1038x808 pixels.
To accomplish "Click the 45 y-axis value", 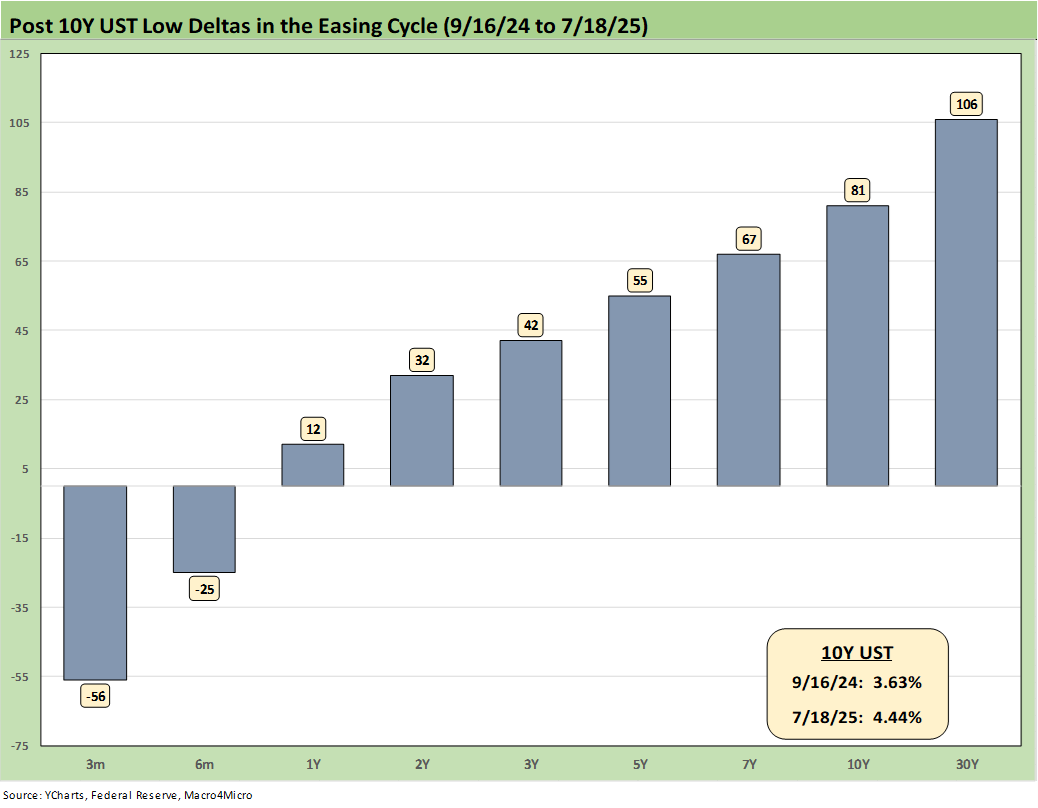I will 22,331.
